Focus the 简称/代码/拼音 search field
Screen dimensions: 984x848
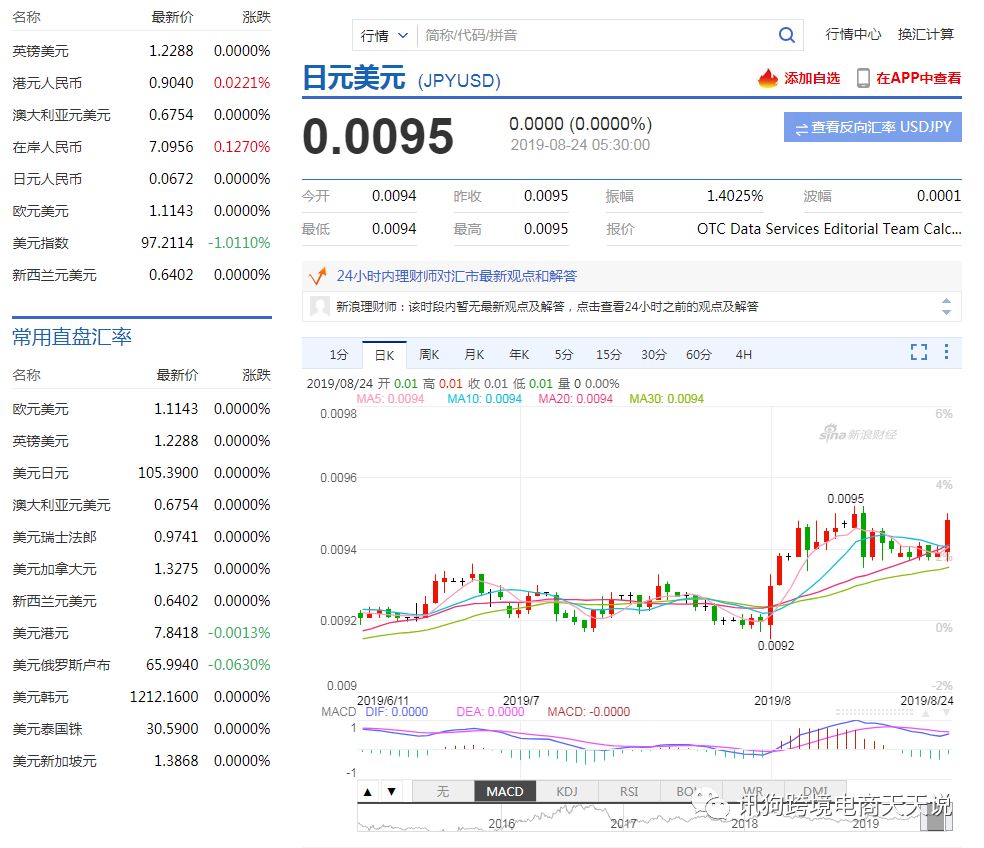pos(595,36)
